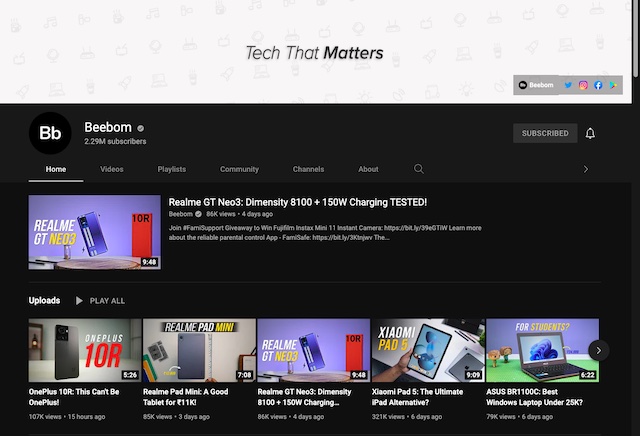This screenshot has width=640, height=436.
Task: Switch to the Videos tab
Action: click(111, 169)
